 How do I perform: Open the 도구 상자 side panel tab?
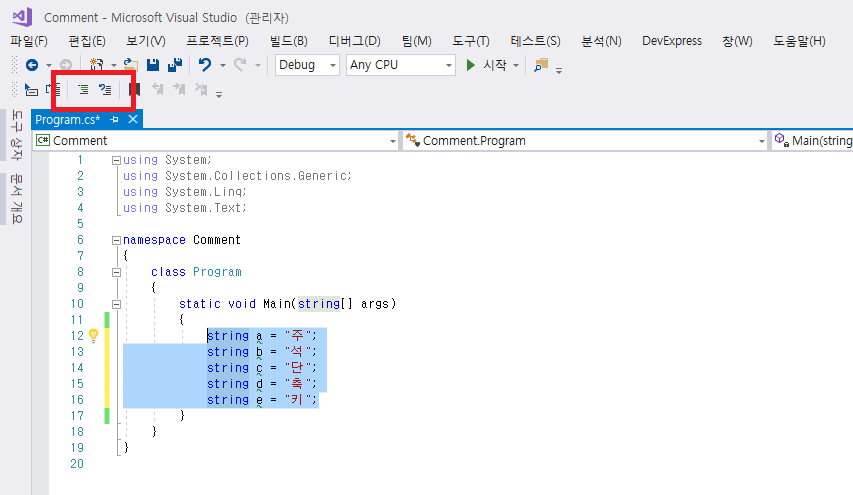click(17, 135)
